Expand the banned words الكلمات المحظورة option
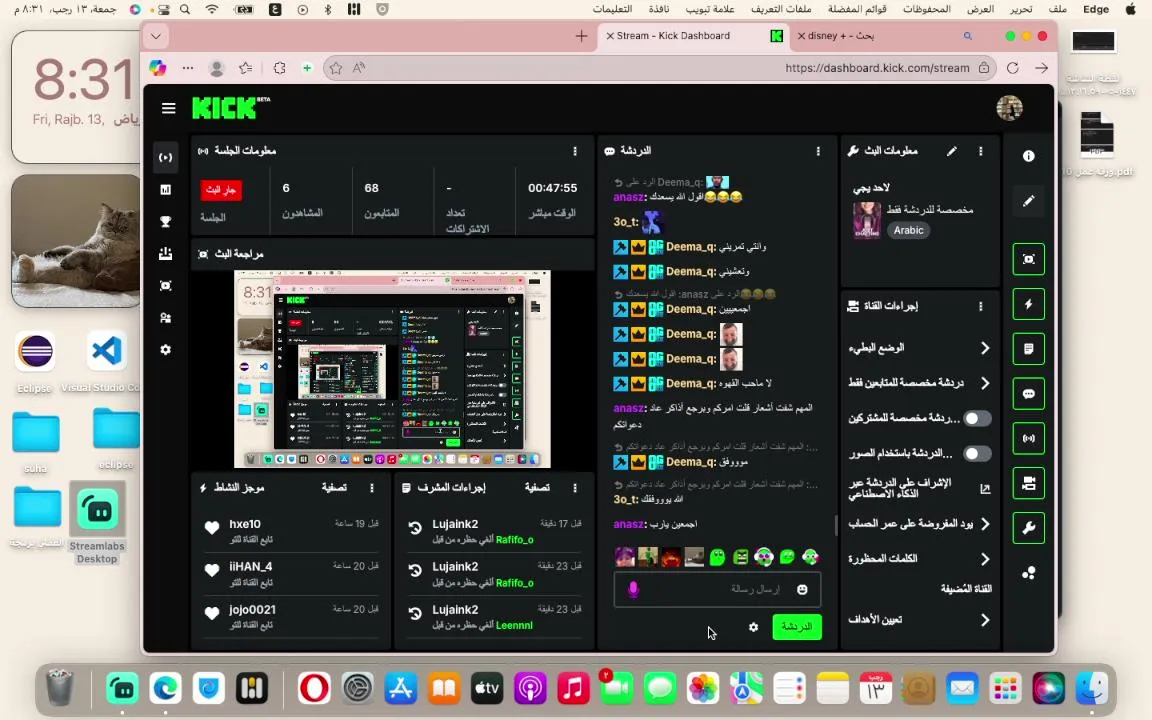1152x720 pixels. [x=919, y=559]
